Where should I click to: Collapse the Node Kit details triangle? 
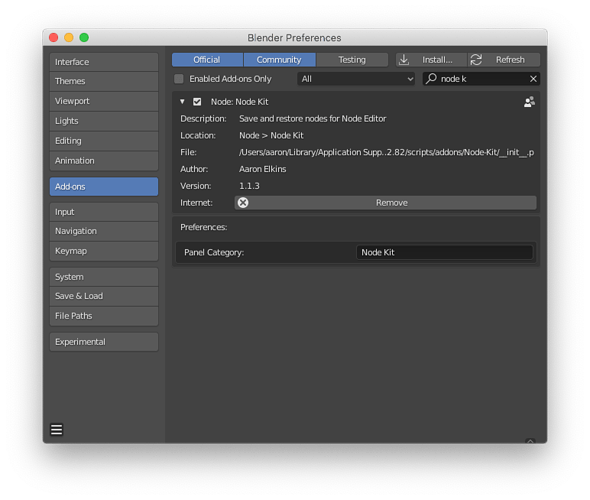182,102
